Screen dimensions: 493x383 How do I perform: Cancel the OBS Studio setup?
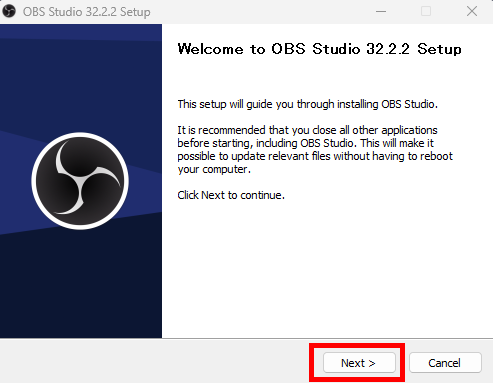tap(445, 363)
